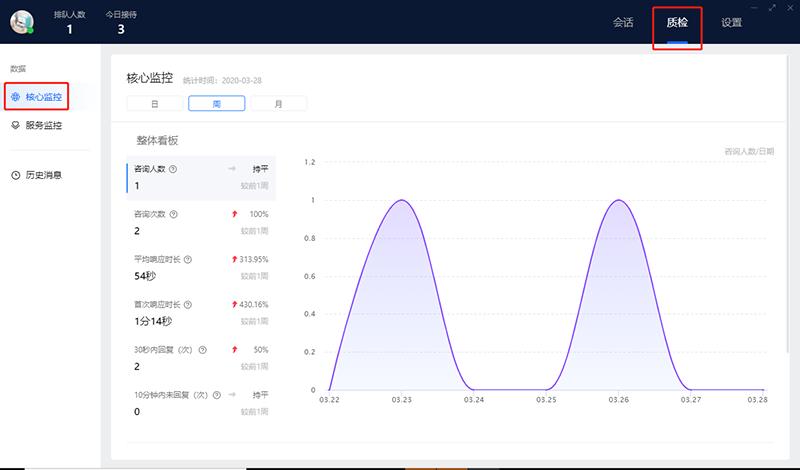The width and height of the screenshot is (800, 470).
Task: Open 历史消息 in the sidebar
Action: (43, 175)
